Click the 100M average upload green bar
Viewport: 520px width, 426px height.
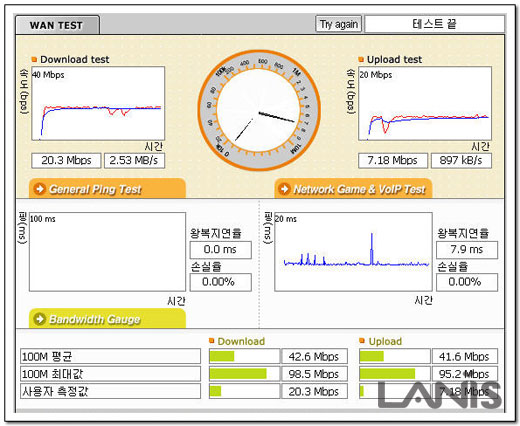372,356
